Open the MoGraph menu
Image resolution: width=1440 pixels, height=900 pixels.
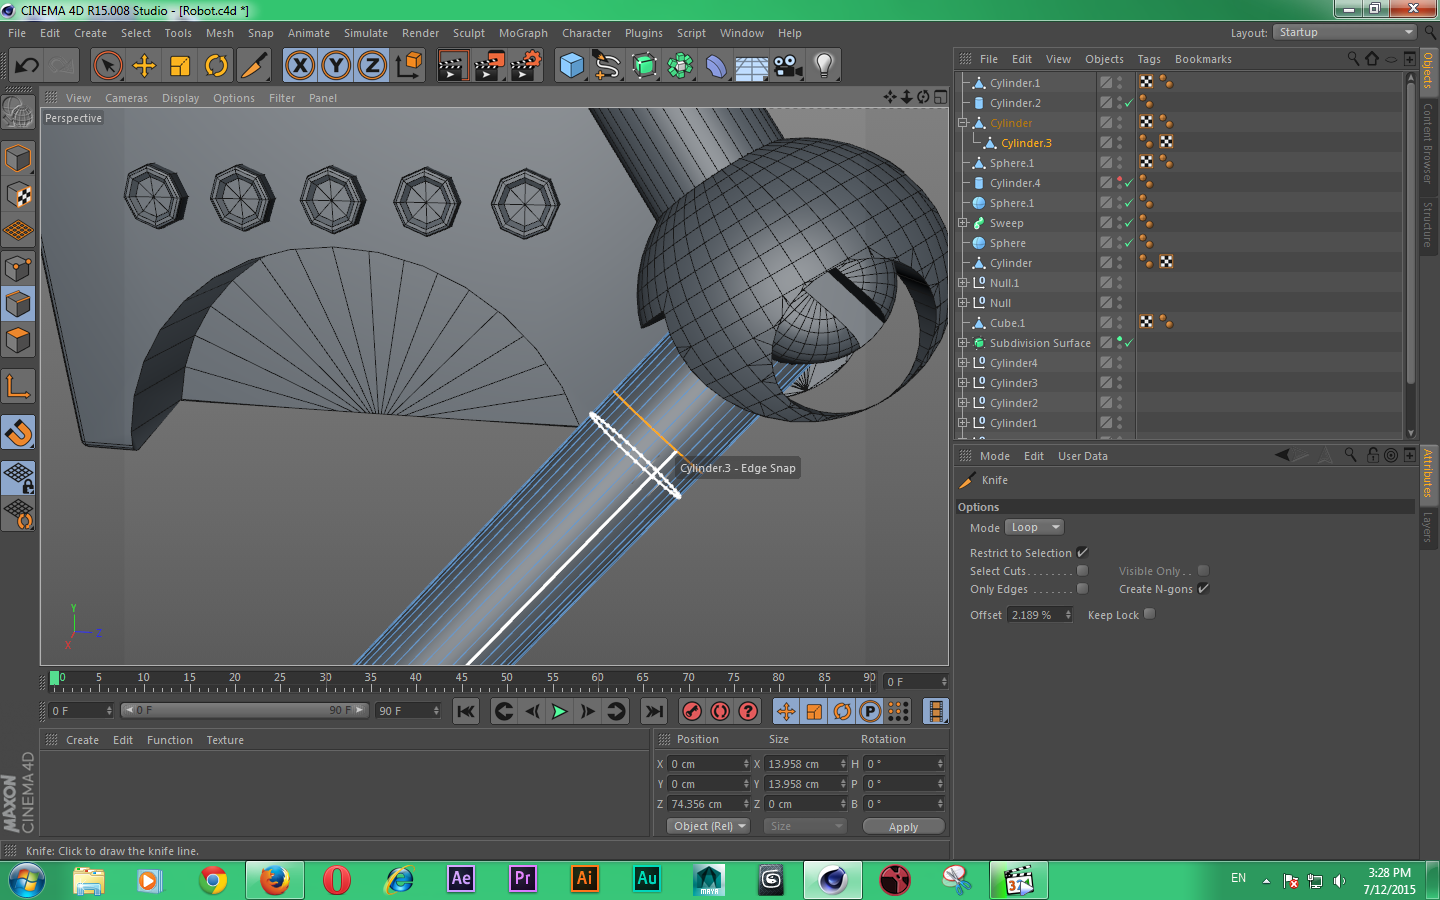[523, 33]
